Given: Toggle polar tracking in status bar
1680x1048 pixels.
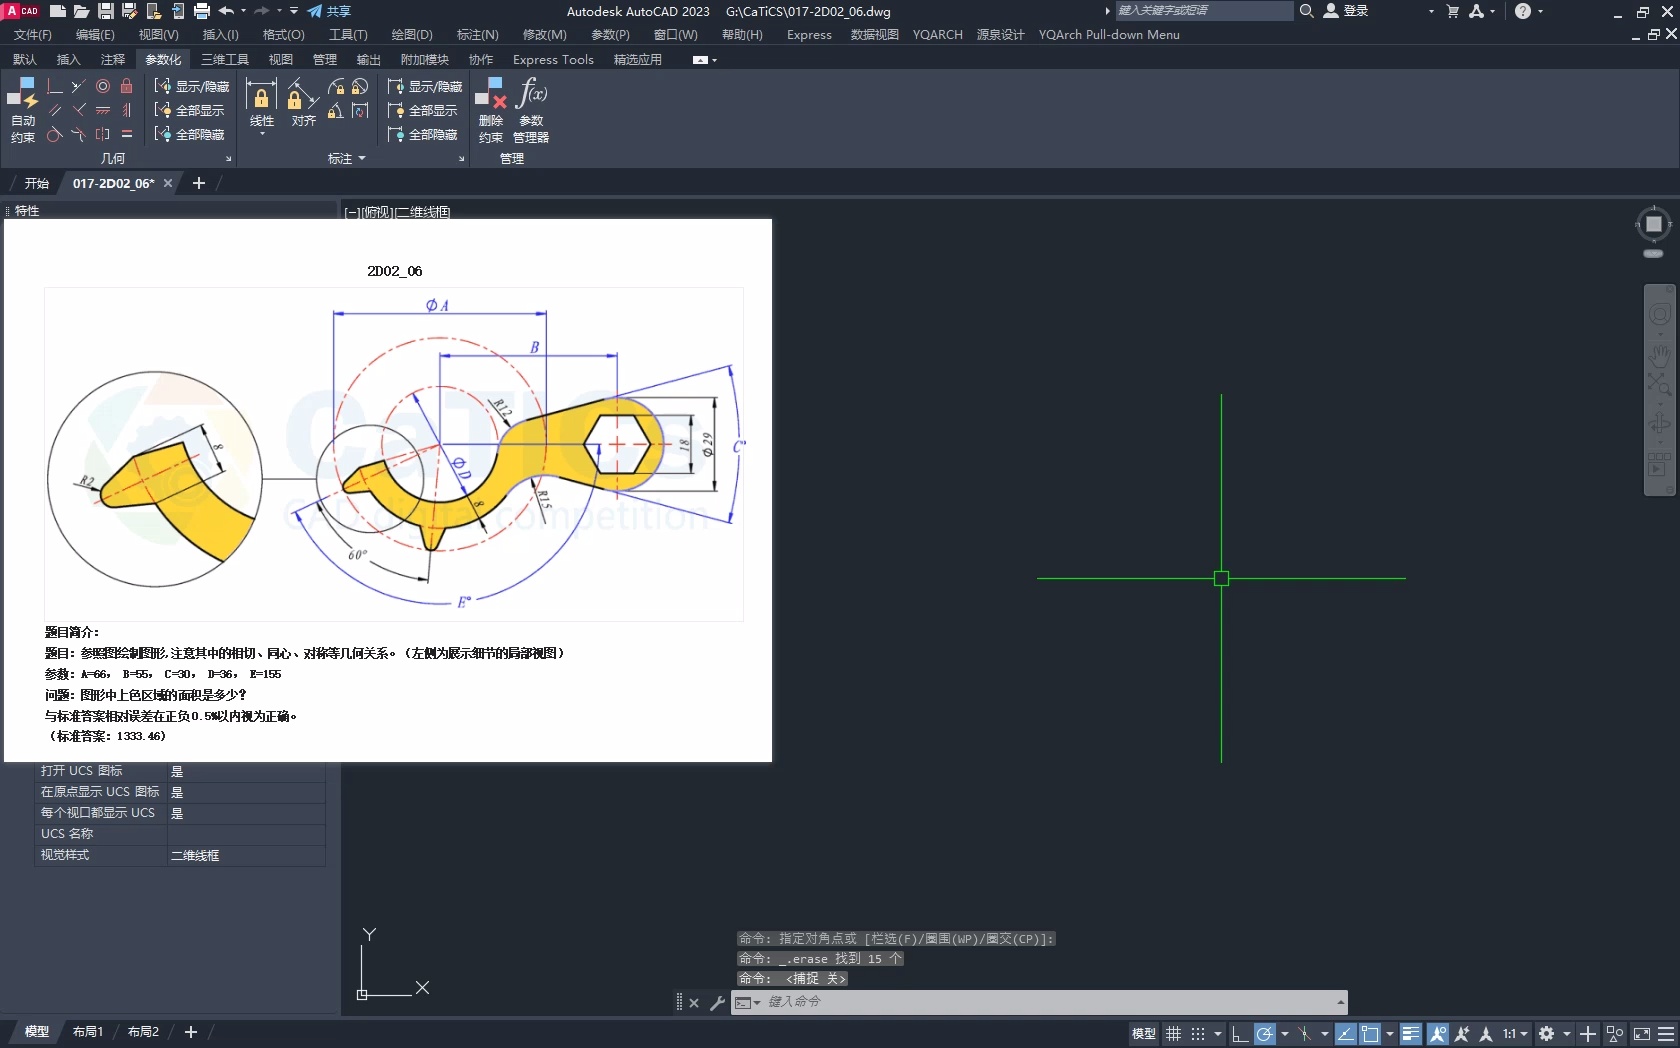Looking at the screenshot, I should (1264, 1033).
